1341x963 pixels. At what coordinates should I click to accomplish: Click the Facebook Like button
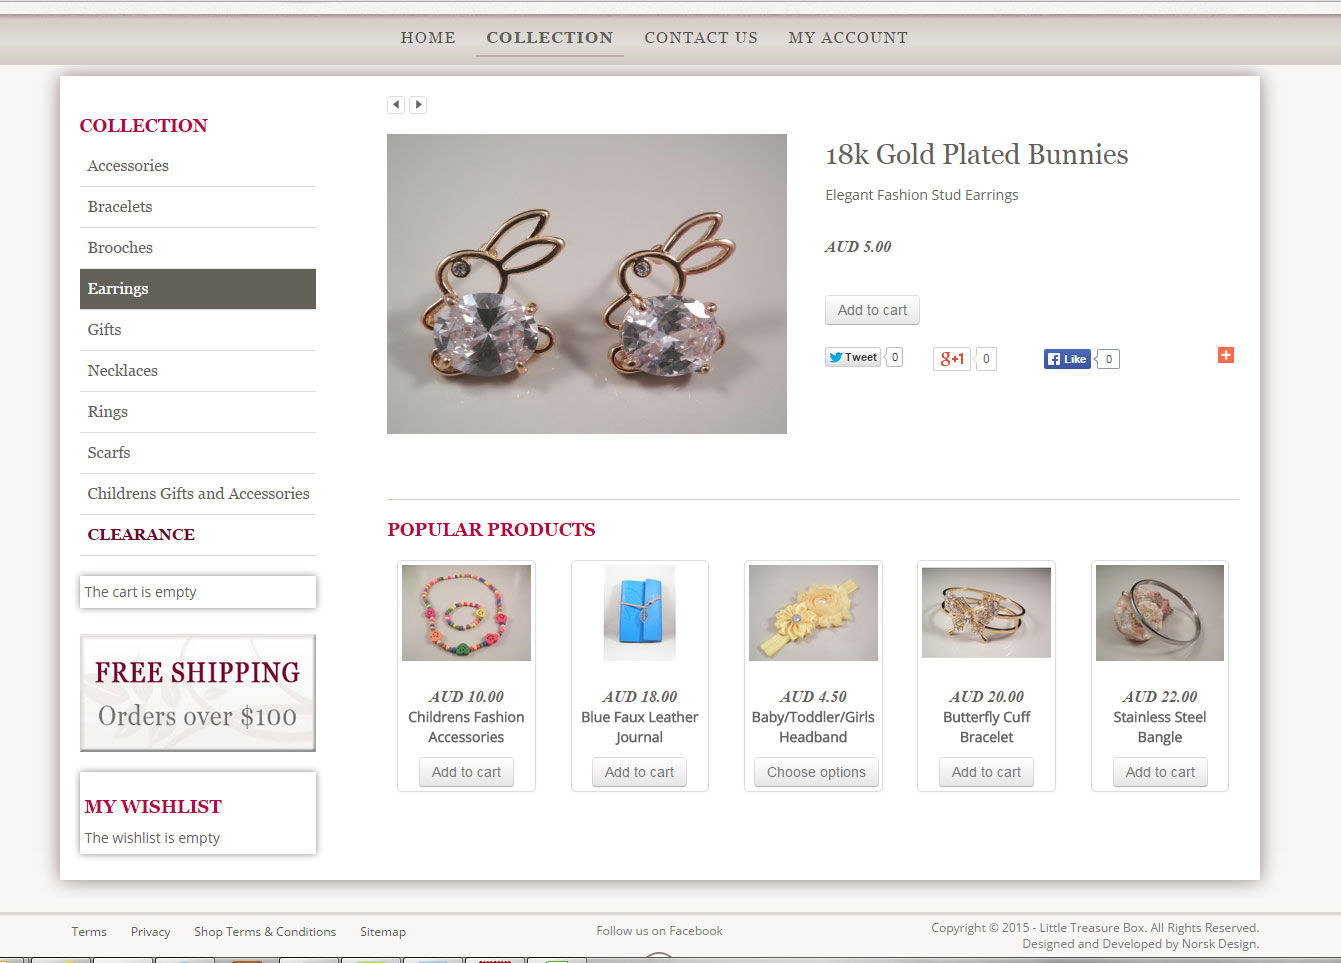(x=1067, y=359)
